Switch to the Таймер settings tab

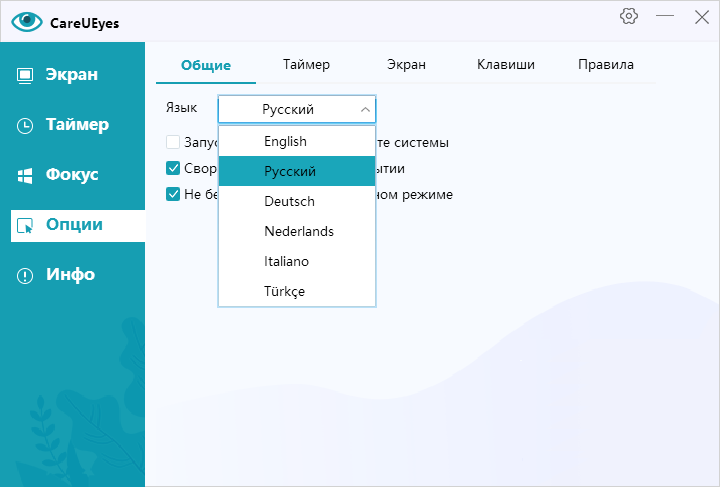tap(306, 65)
